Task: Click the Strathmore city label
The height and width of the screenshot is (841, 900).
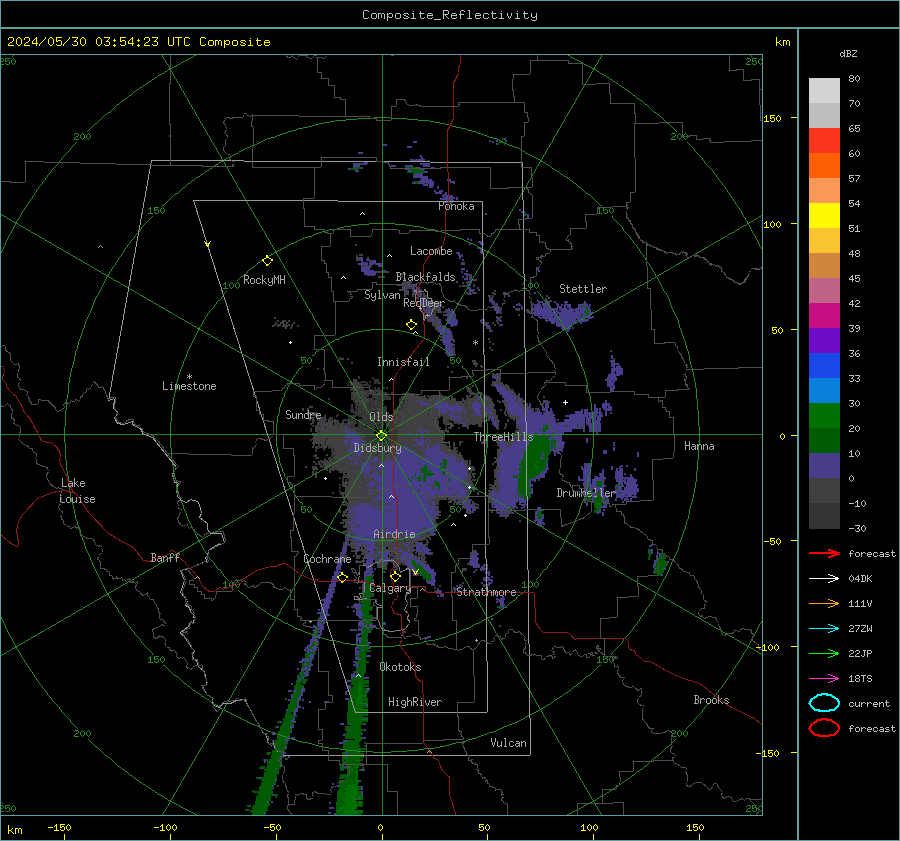Action: pos(486,592)
